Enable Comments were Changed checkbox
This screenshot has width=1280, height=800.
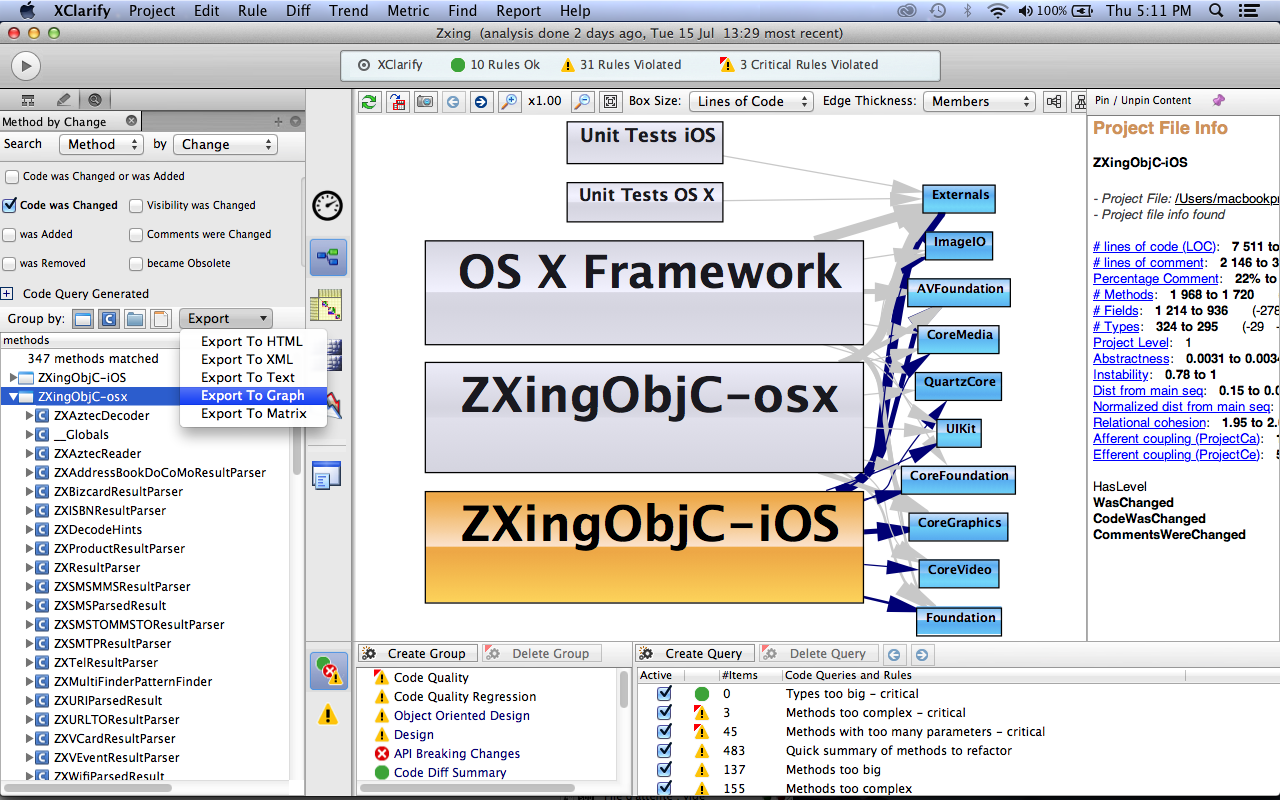(x=136, y=235)
